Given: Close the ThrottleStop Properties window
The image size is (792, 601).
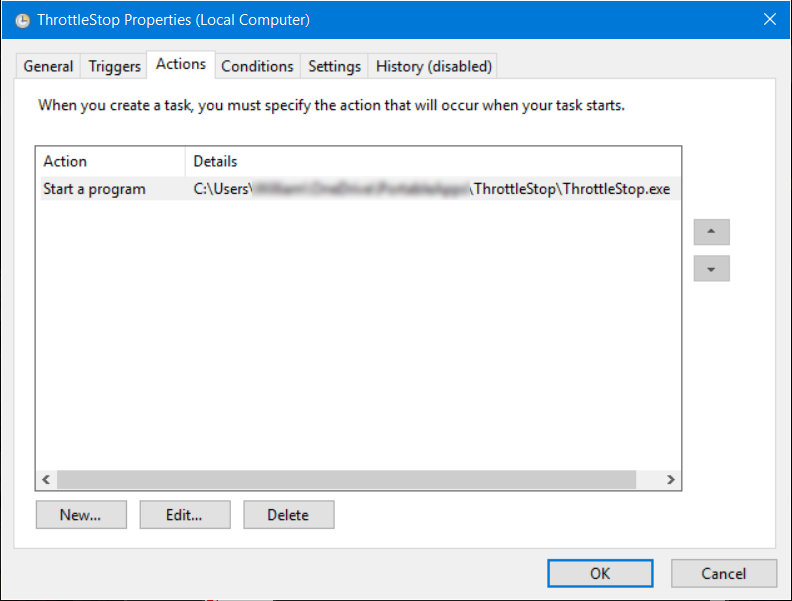Looking at the screenshot, I should click(x=770, y=19).
